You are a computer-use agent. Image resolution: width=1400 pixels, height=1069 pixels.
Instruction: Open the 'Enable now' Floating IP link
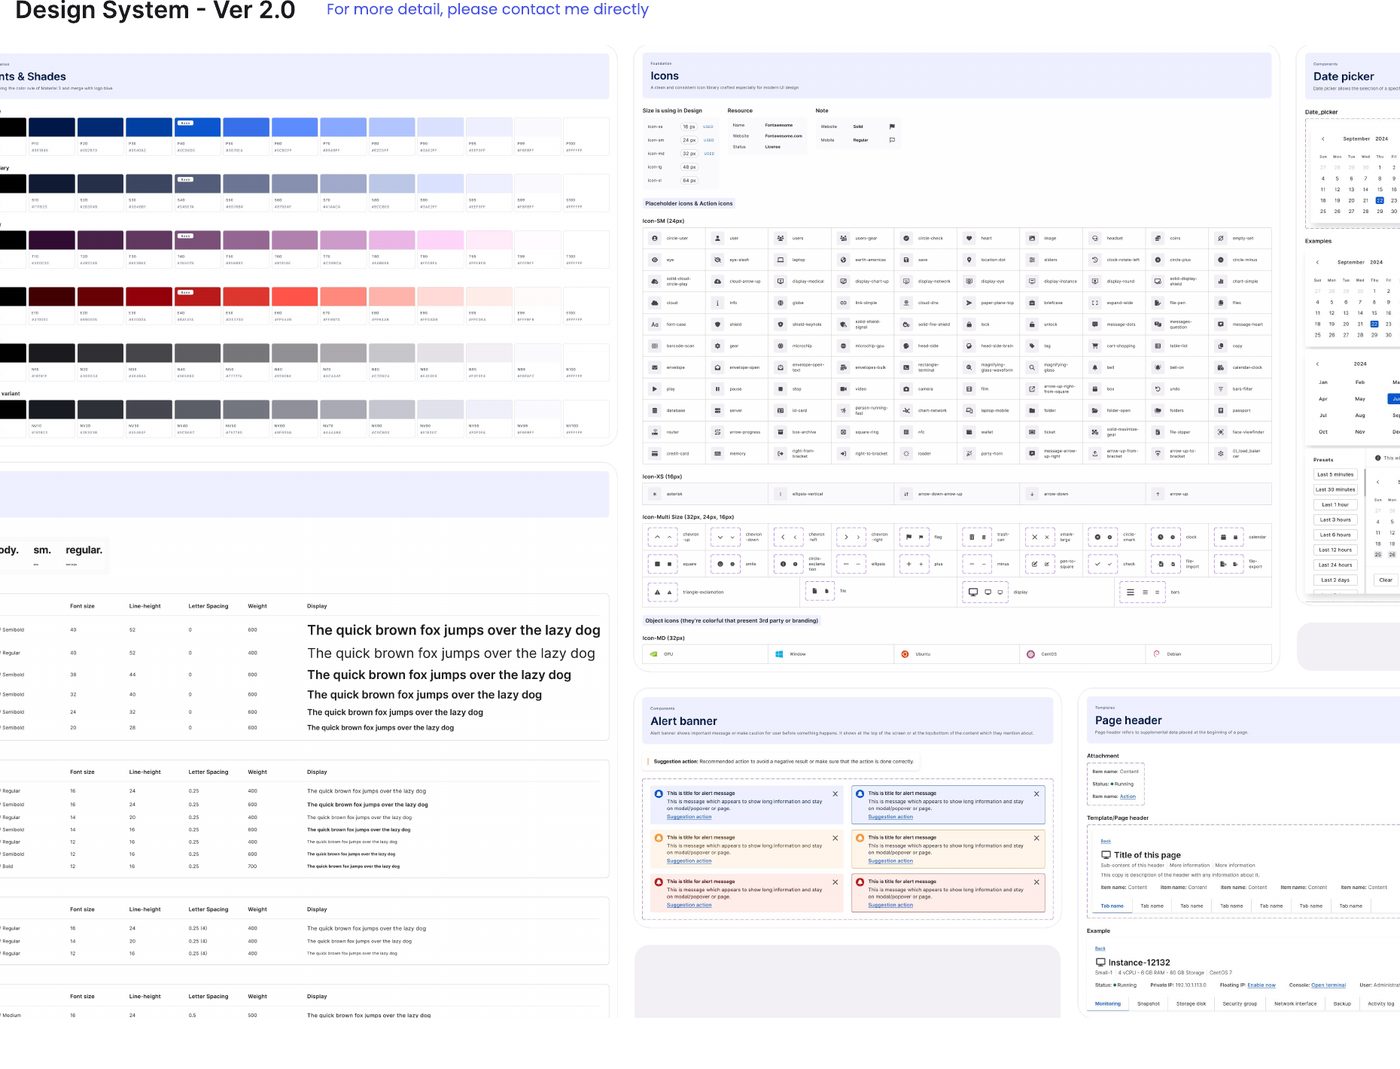click(1261, 985)
